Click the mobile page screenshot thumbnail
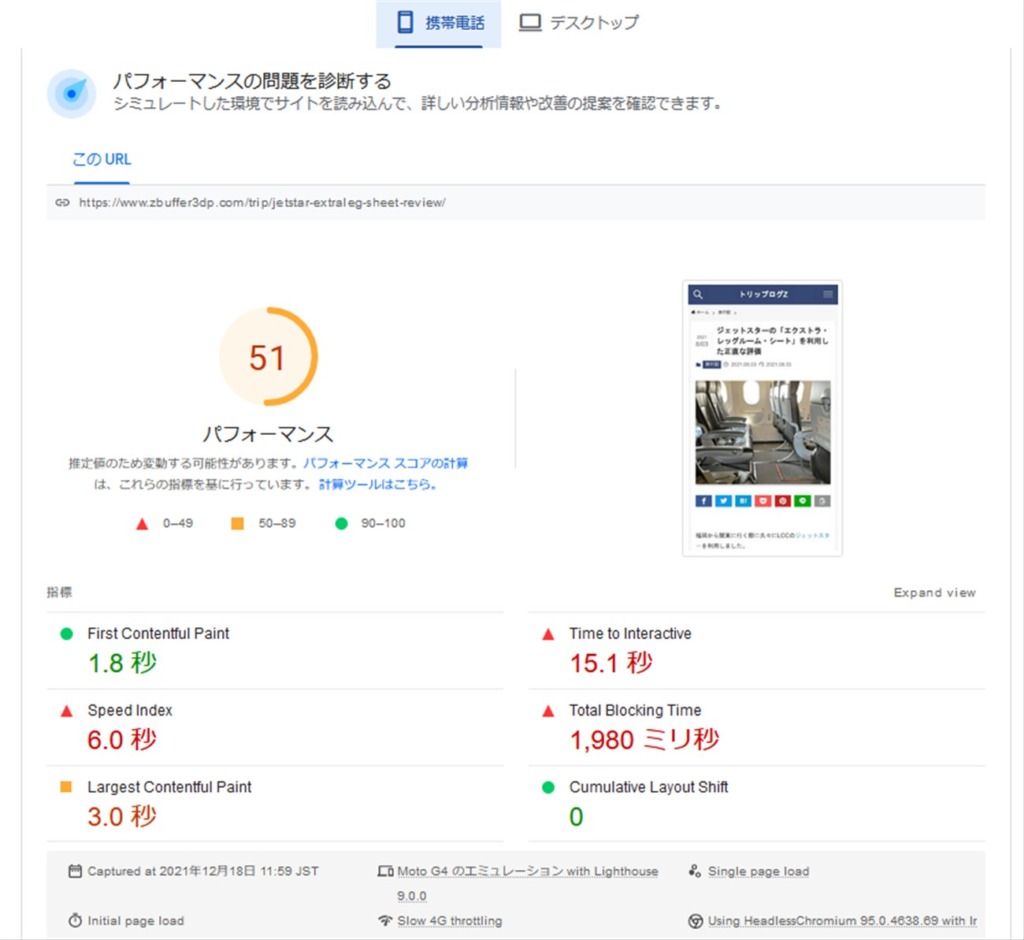 click(x=762, y=419)
